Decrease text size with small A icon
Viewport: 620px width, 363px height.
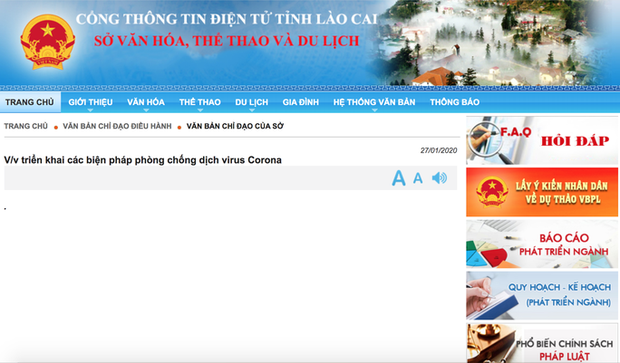418,179
